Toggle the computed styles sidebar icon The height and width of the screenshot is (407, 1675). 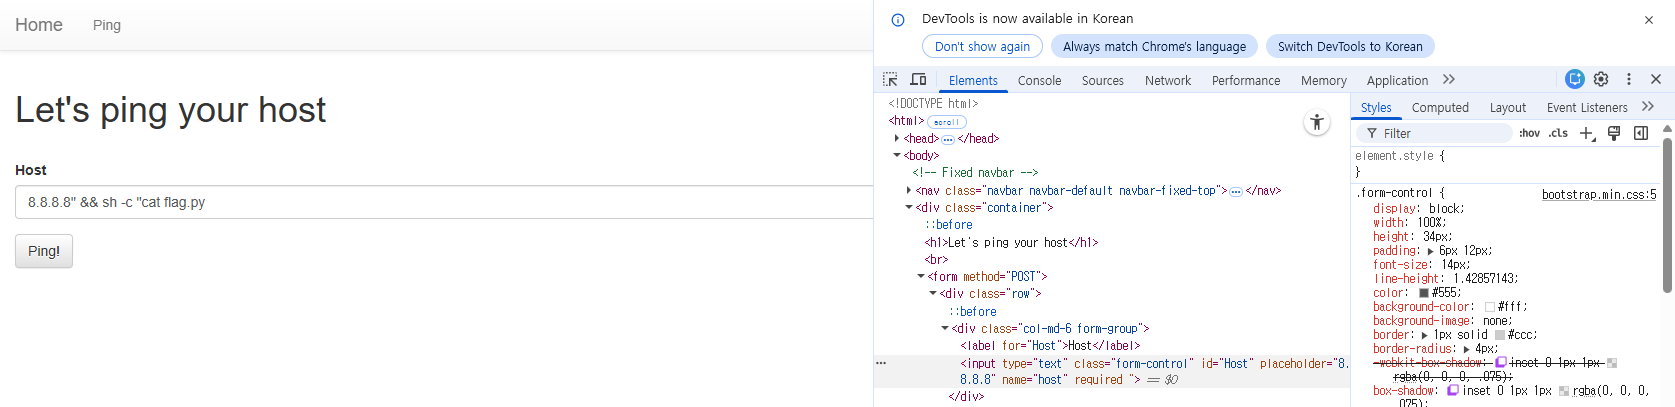pos(1641,134)
